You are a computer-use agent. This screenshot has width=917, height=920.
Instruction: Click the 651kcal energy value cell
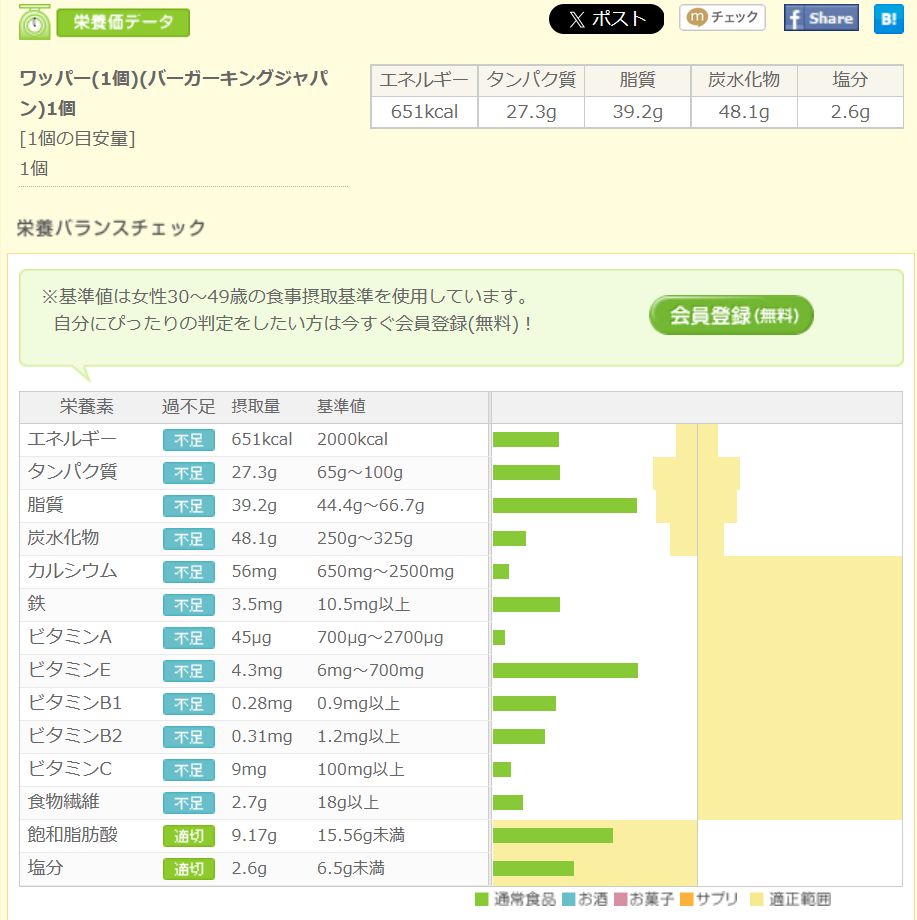point(424,112)
